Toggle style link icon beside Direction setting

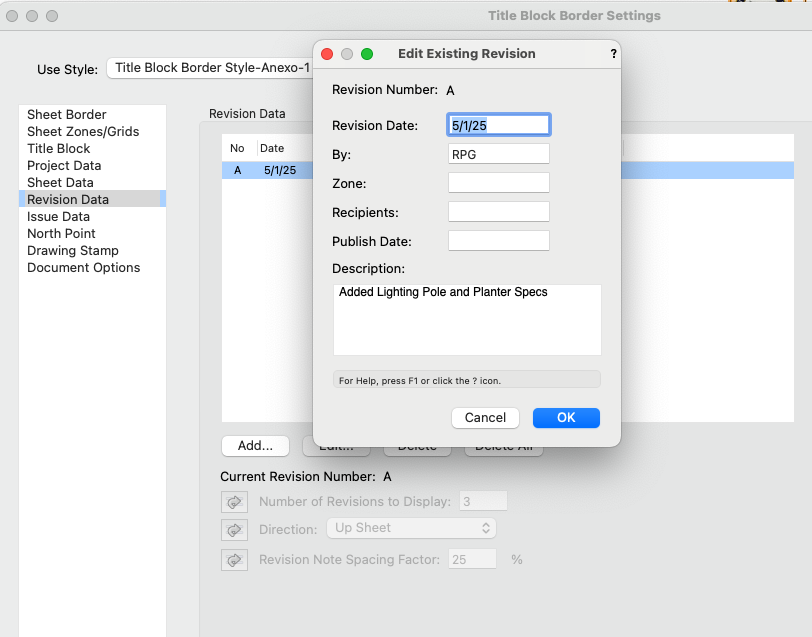click(x=234, y=530)
